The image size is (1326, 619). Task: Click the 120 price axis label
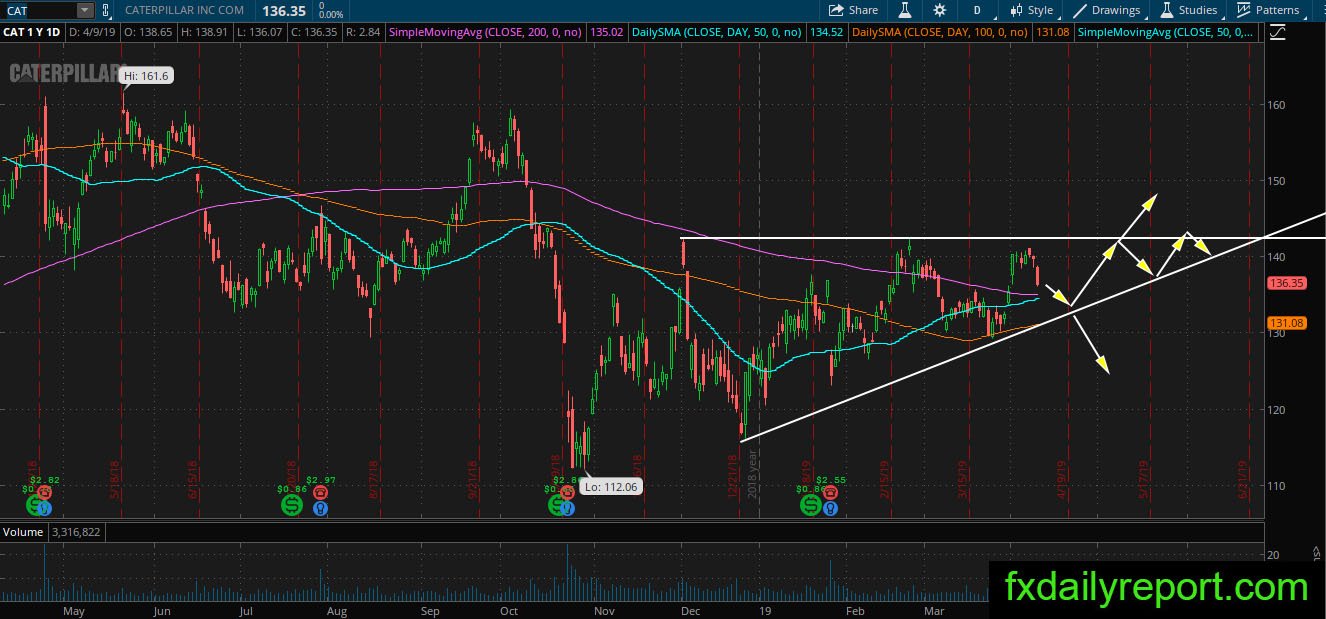1277,409
